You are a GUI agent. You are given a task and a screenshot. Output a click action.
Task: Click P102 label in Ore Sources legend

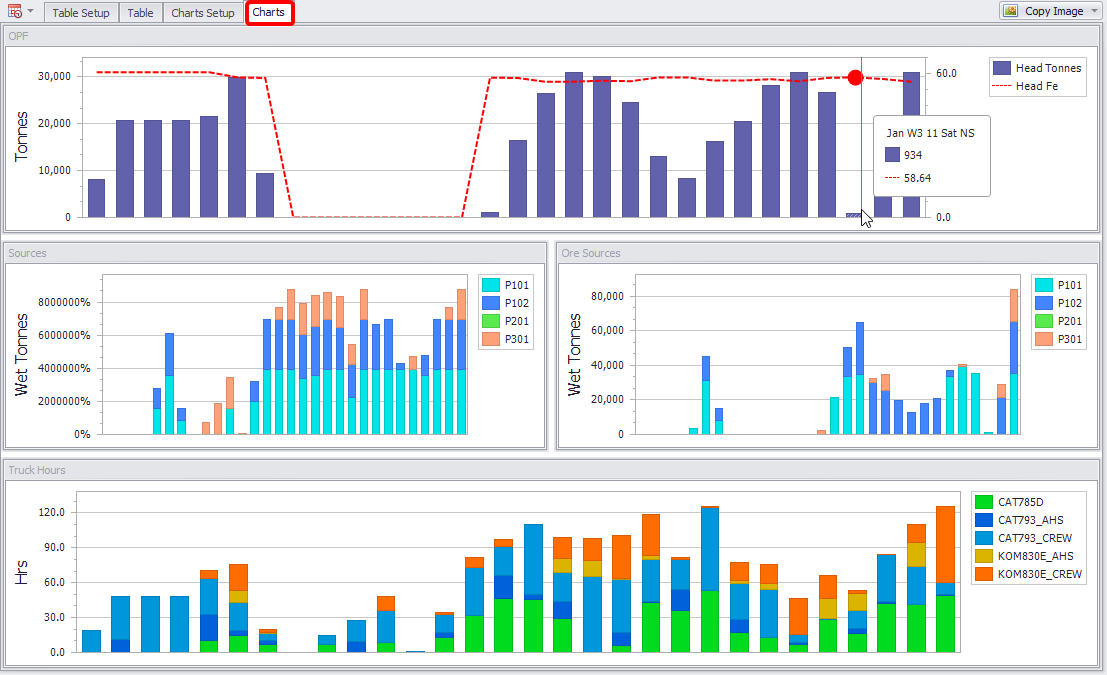(x=1070, y=303)
